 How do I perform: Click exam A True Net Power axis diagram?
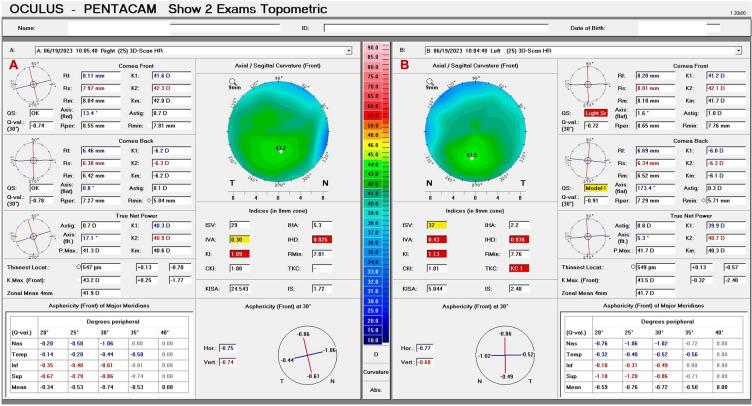tap(33, 236)
